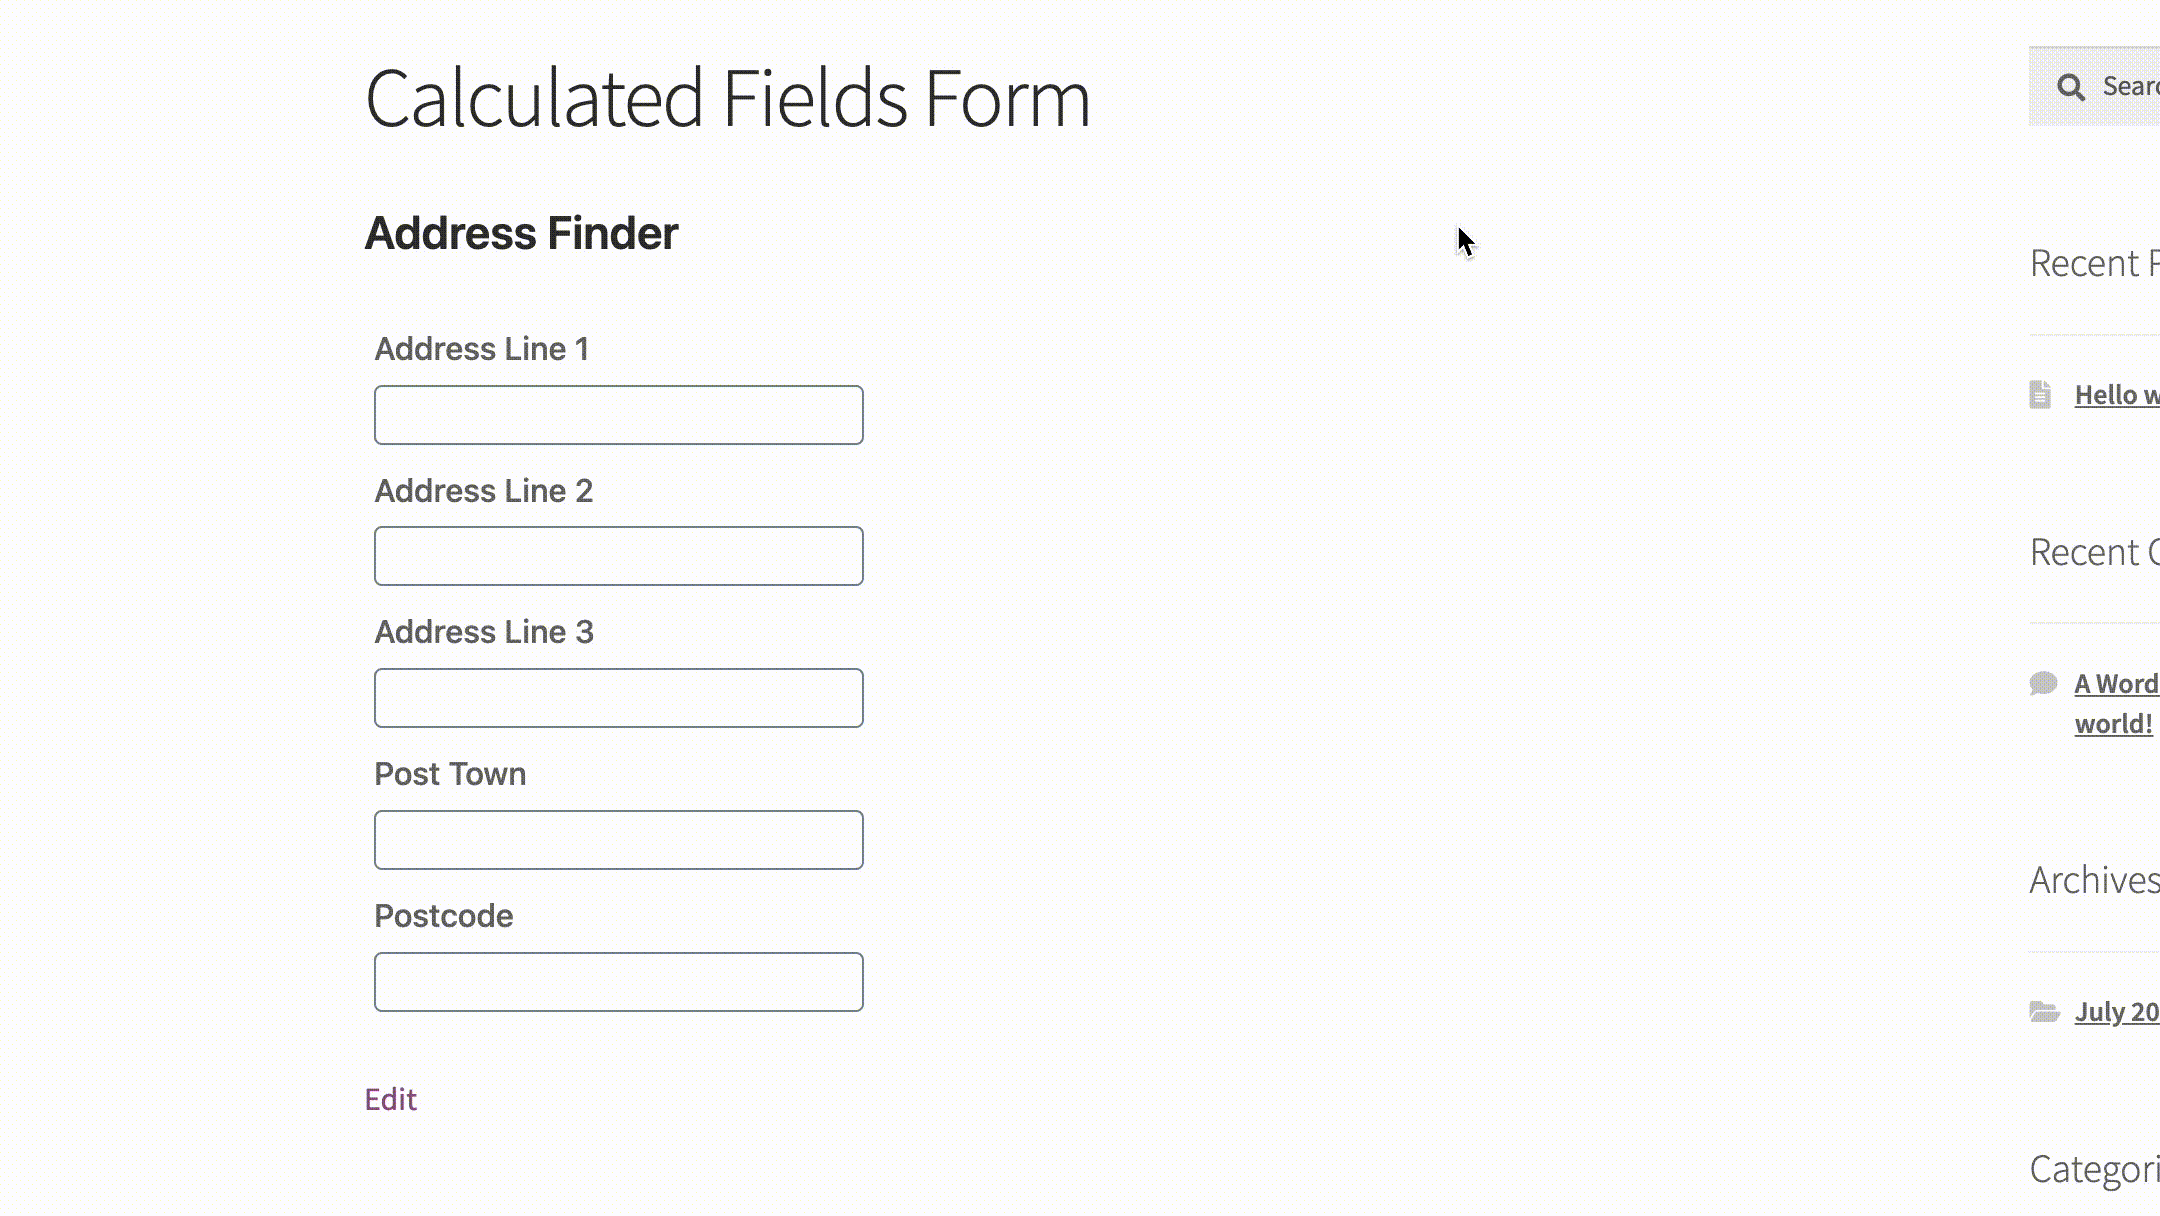The width and height of the screenshot is (2160, 1216).
Task: Click the Edit link below the form
Action: tap(391, 1099)
